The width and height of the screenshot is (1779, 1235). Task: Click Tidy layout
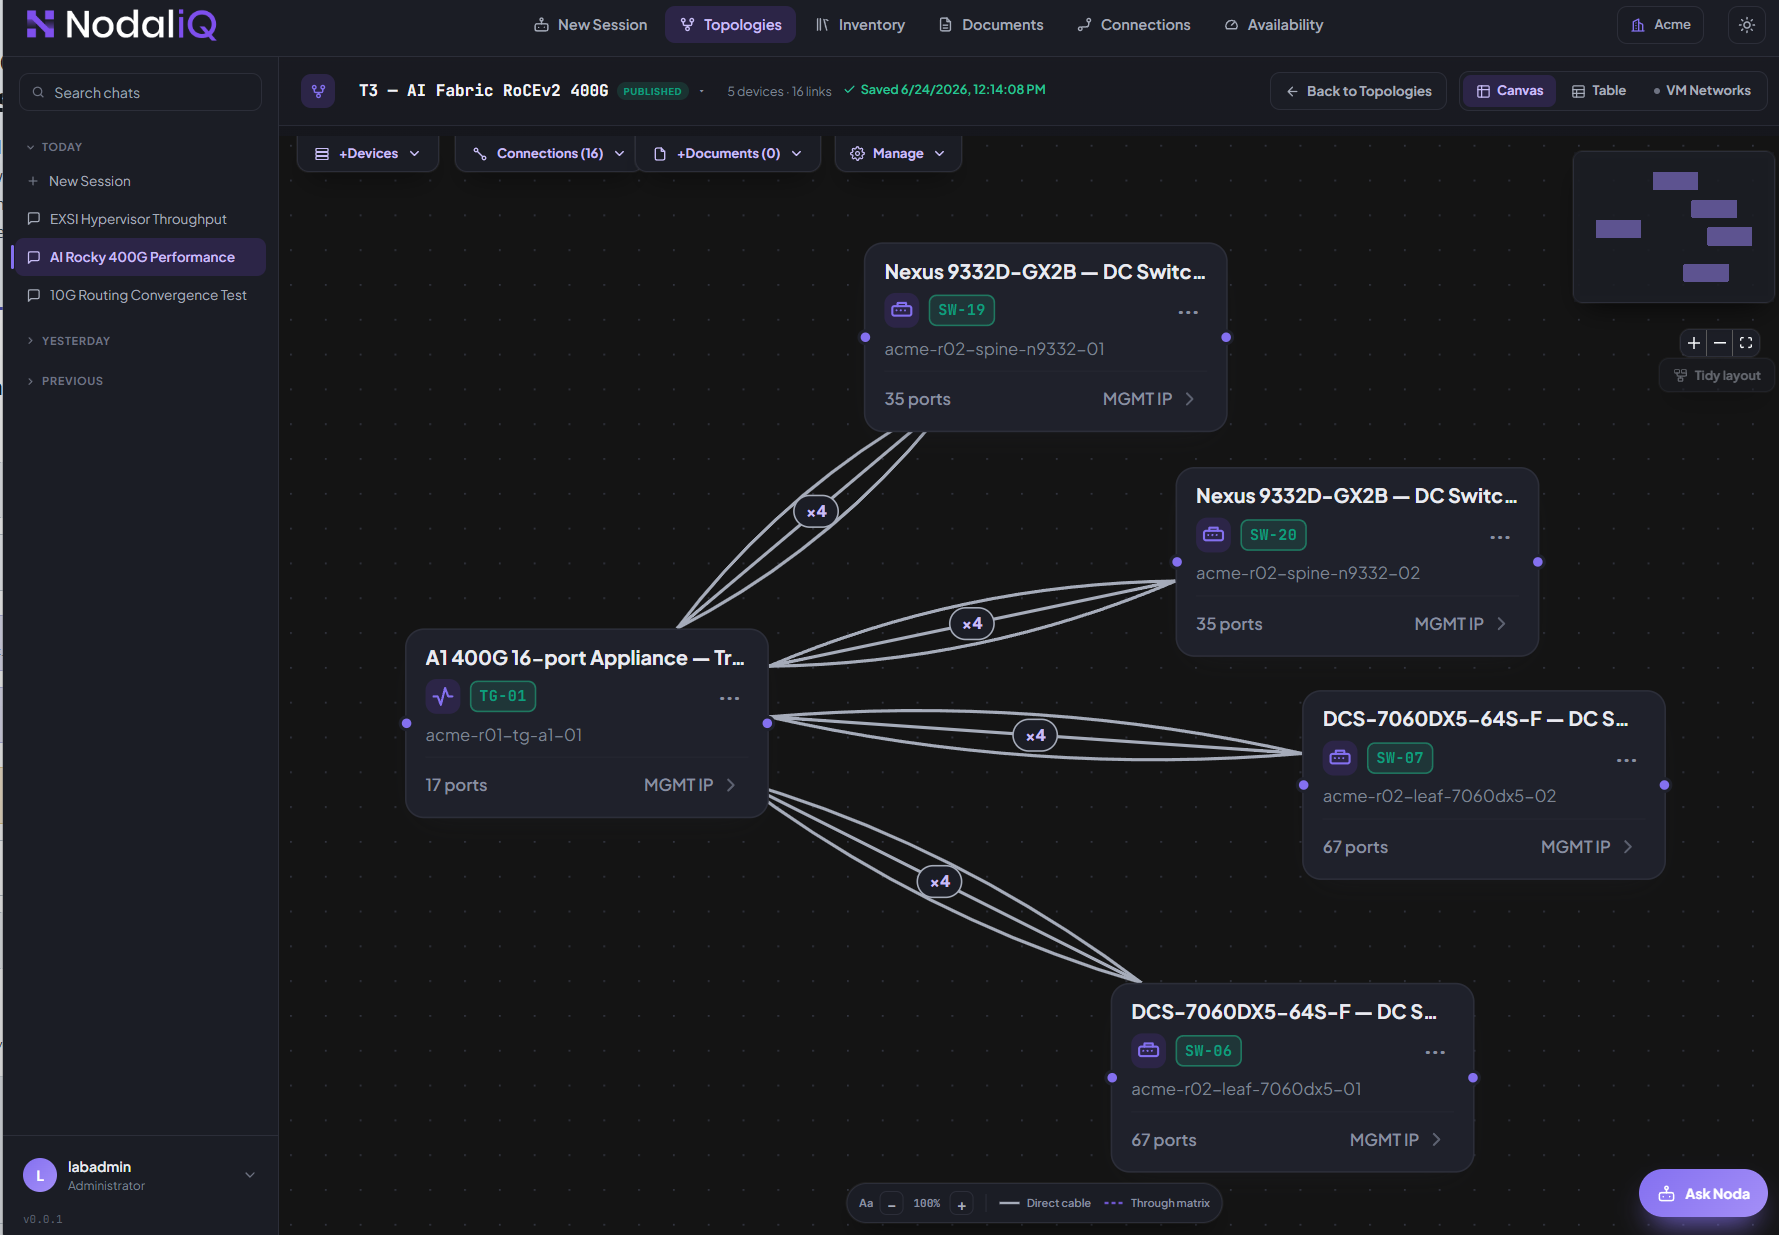pos(1716,376)
